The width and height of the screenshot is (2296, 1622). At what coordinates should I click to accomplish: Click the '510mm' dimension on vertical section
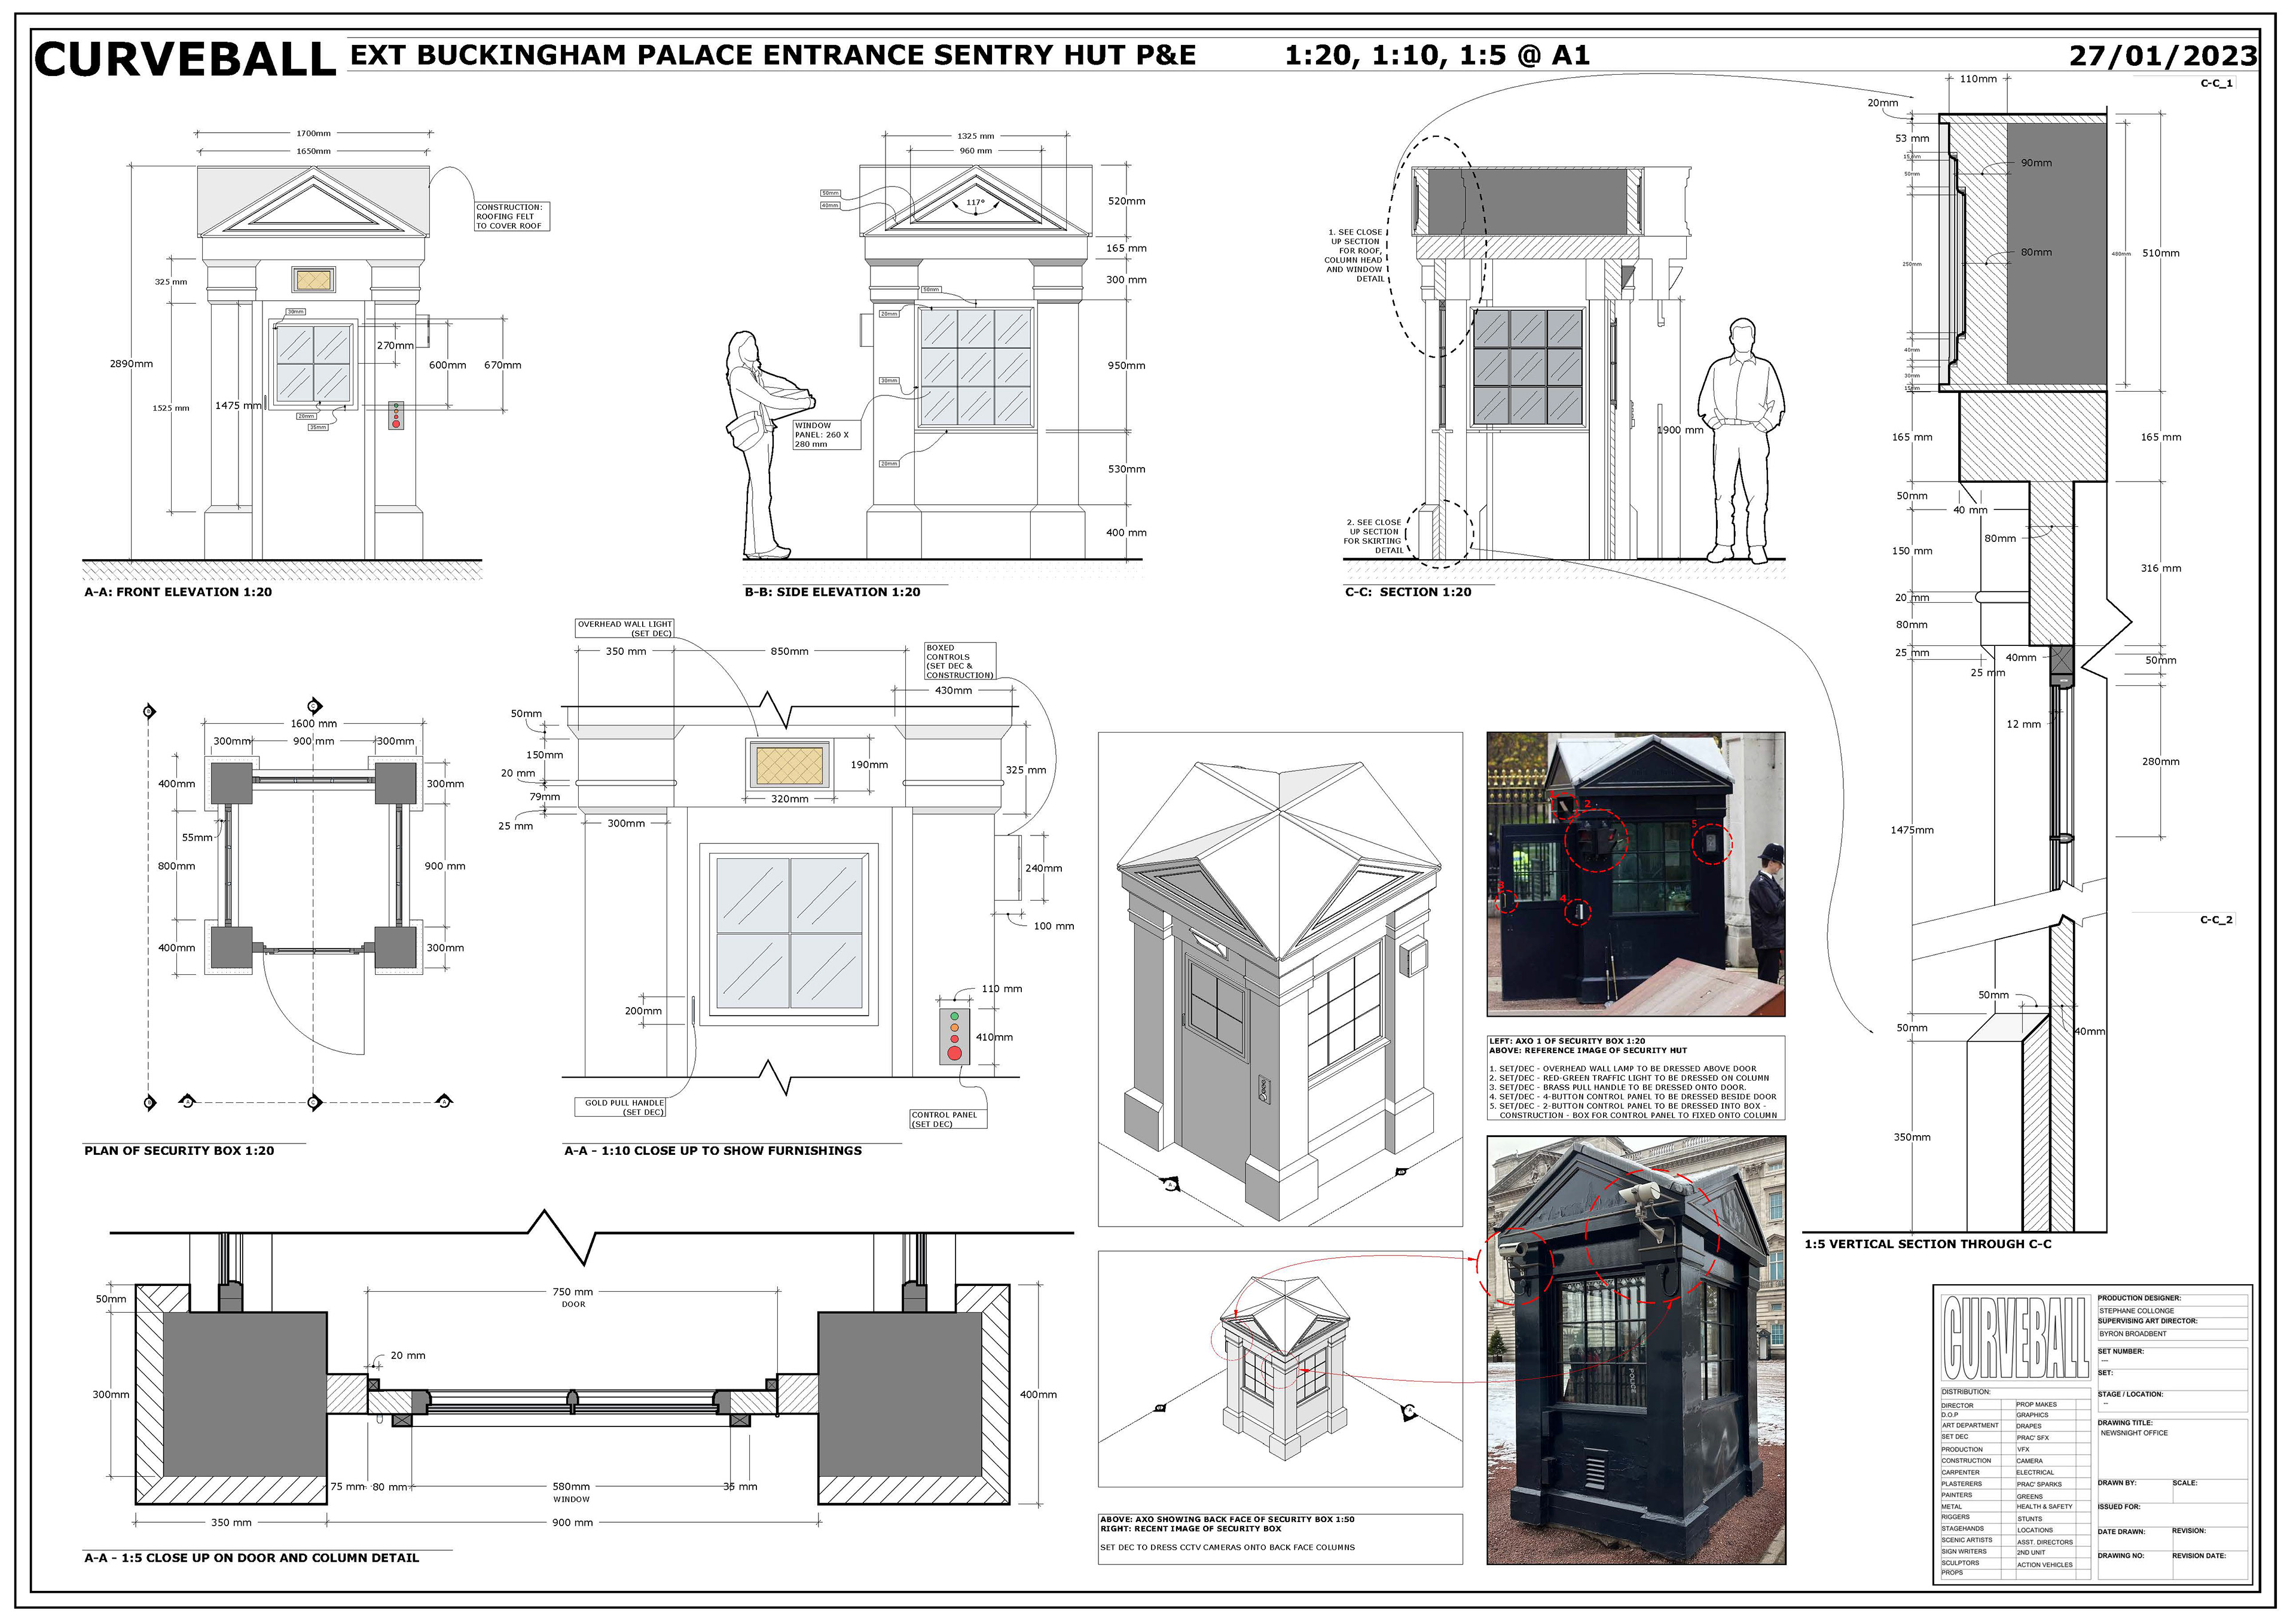click(x=2161, y=253)
